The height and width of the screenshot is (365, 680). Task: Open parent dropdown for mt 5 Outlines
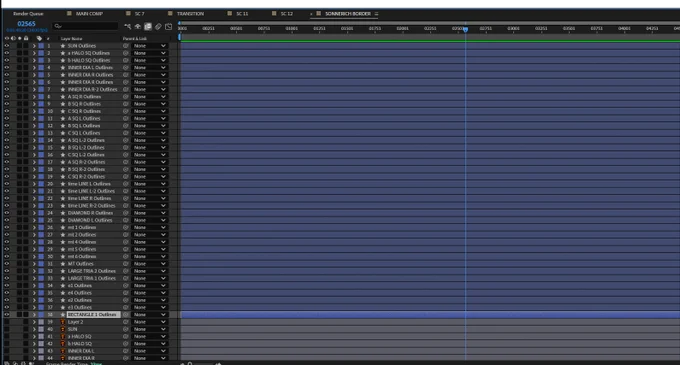pos(149,249)
